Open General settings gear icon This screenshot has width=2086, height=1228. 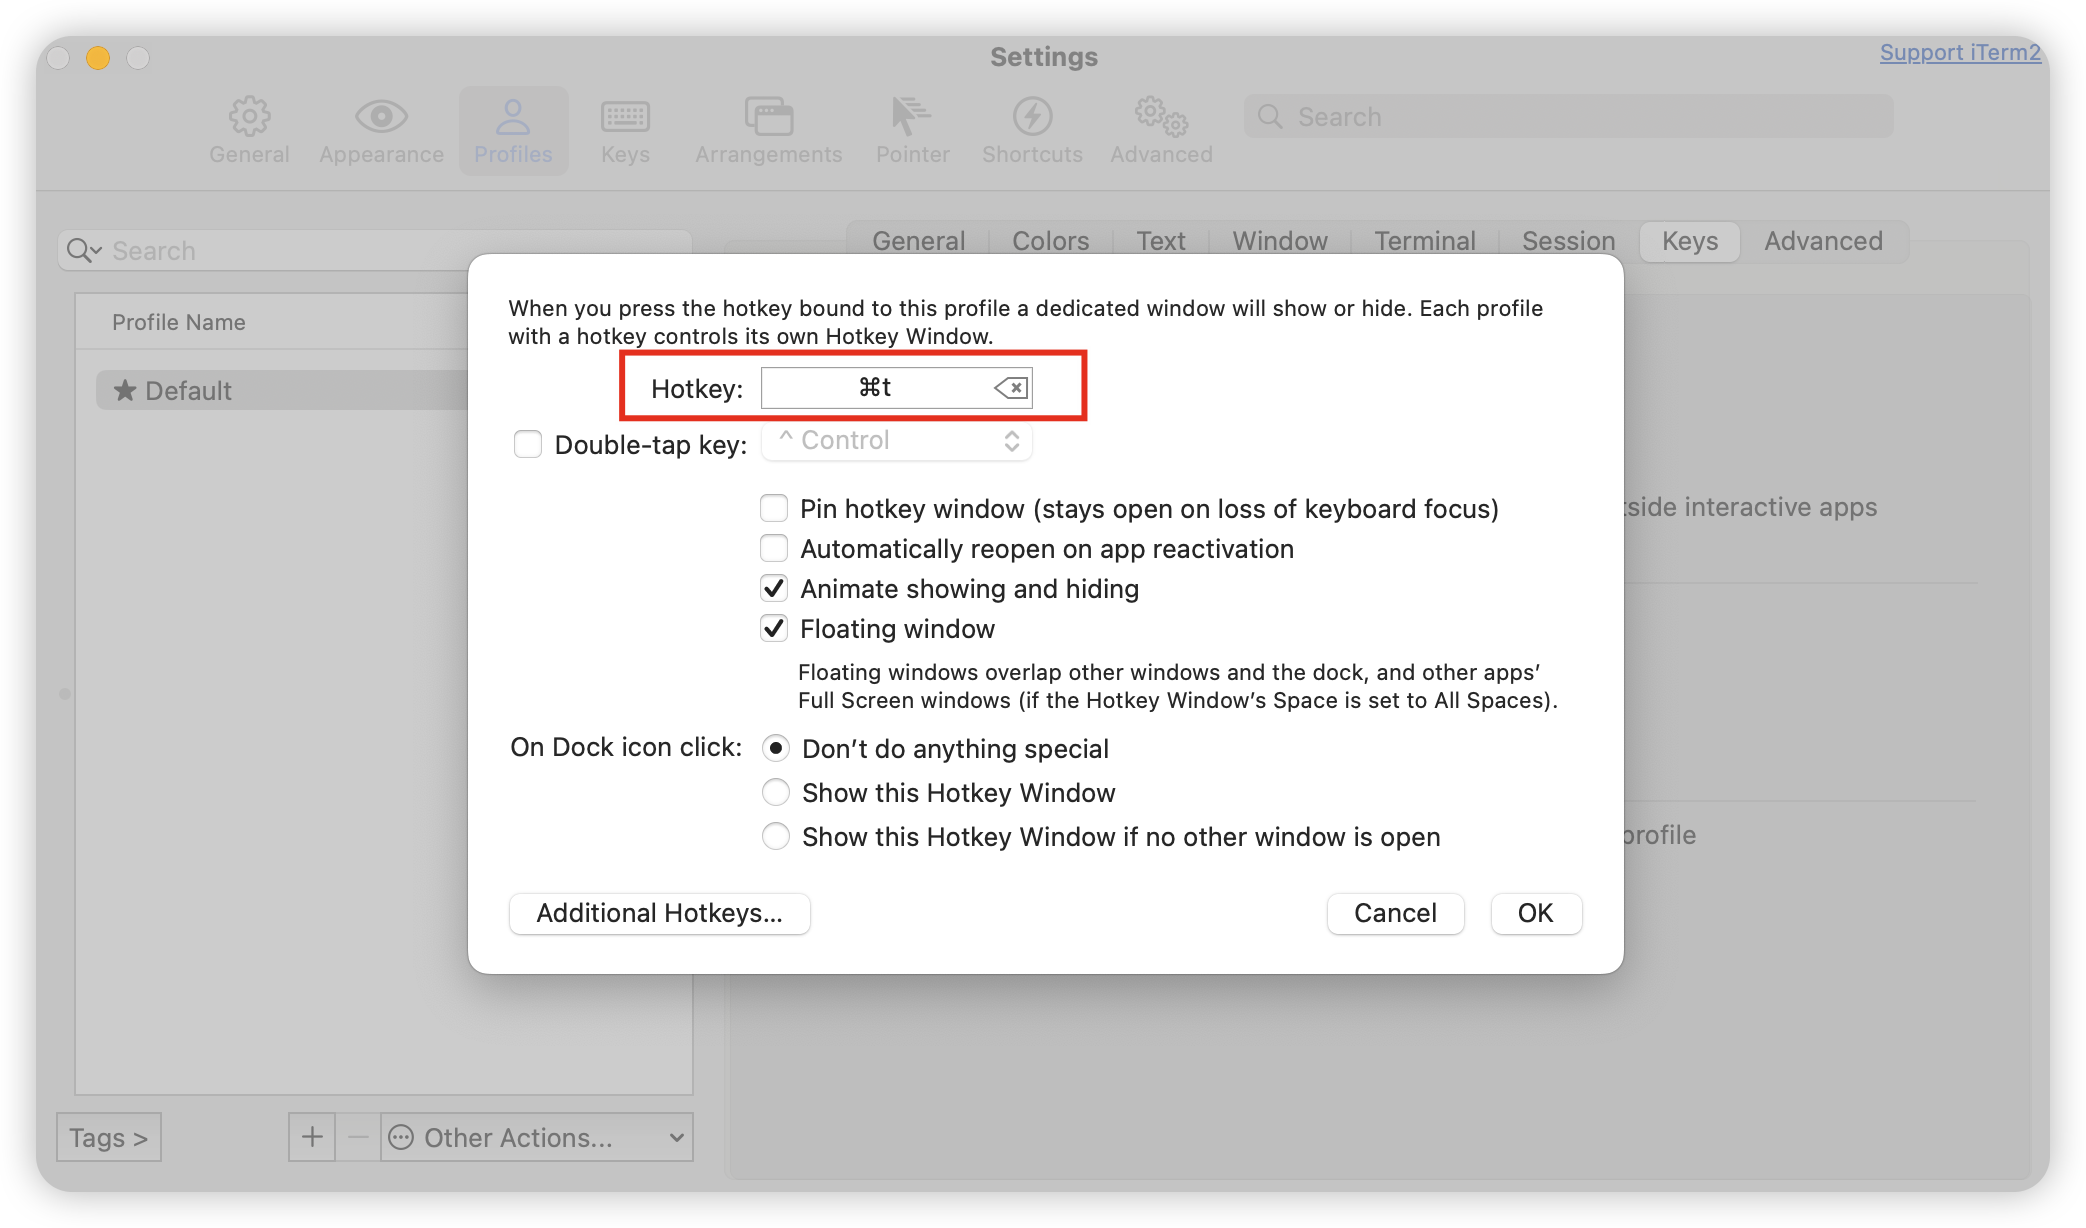coord(249,117)
